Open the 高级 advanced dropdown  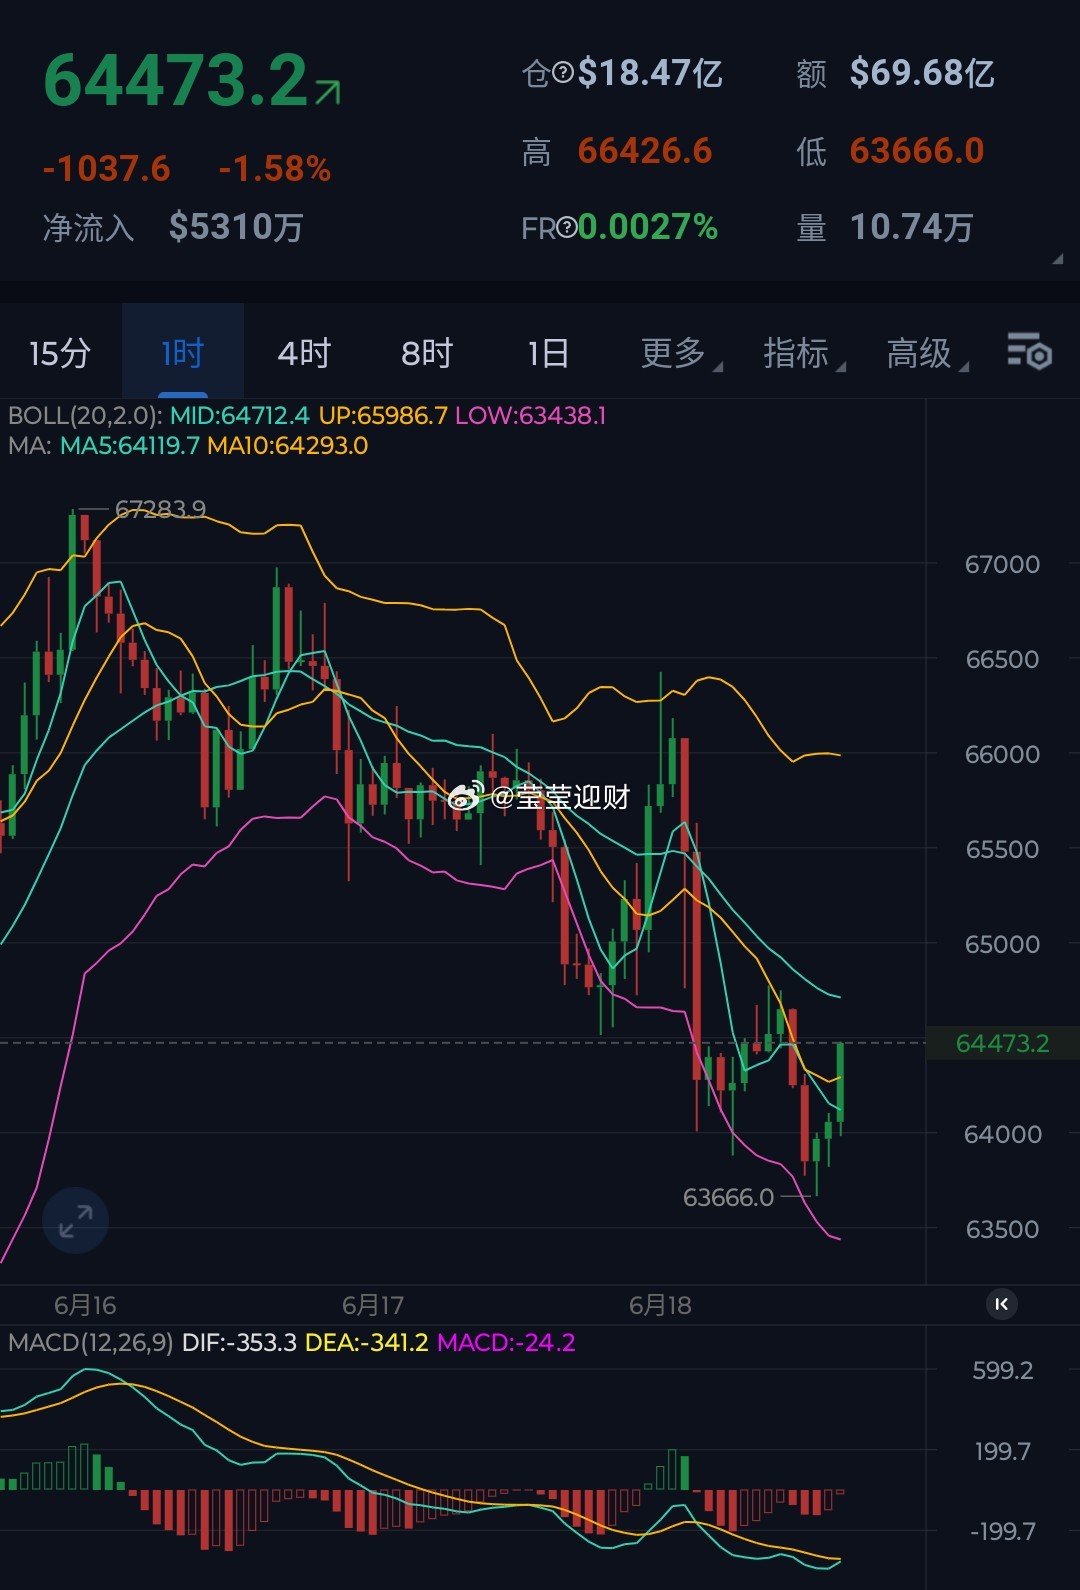(927, 353)
